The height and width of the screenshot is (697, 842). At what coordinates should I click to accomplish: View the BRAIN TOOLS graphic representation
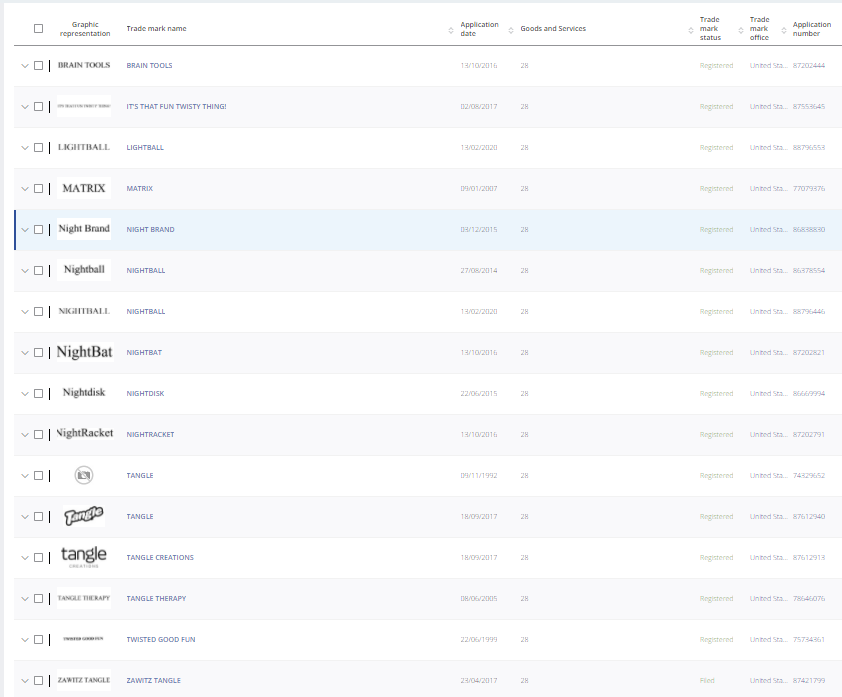click(84, 66)
